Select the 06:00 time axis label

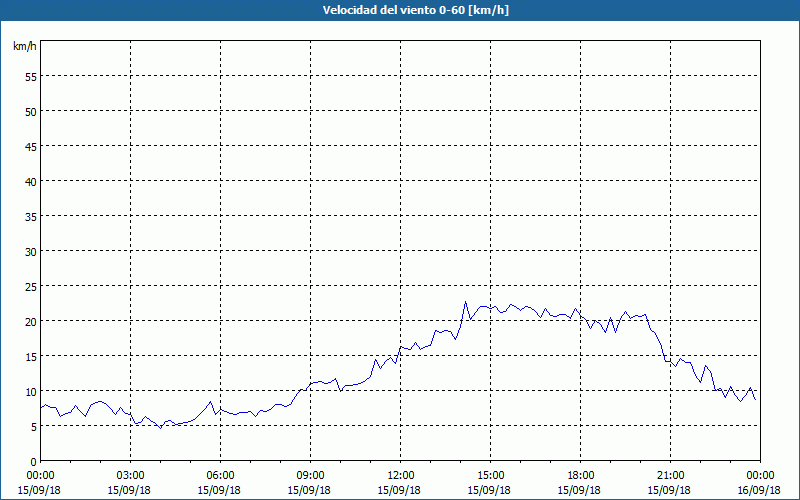pos(220,475)
